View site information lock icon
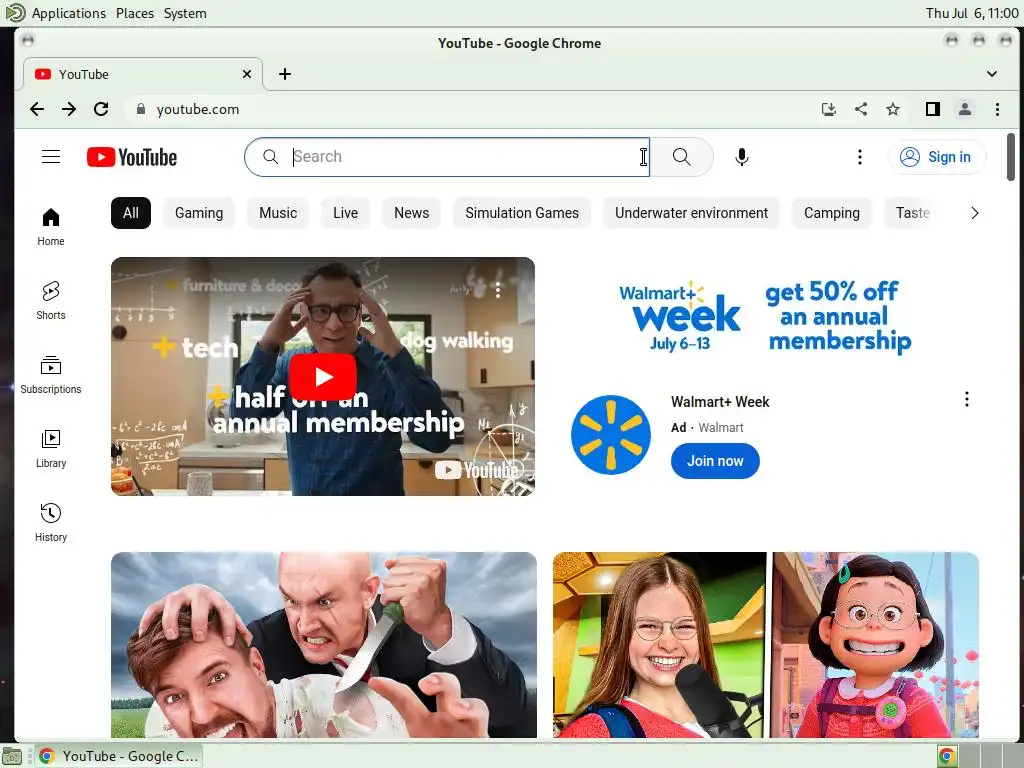1024x768 pixels. tap(140, 109)
